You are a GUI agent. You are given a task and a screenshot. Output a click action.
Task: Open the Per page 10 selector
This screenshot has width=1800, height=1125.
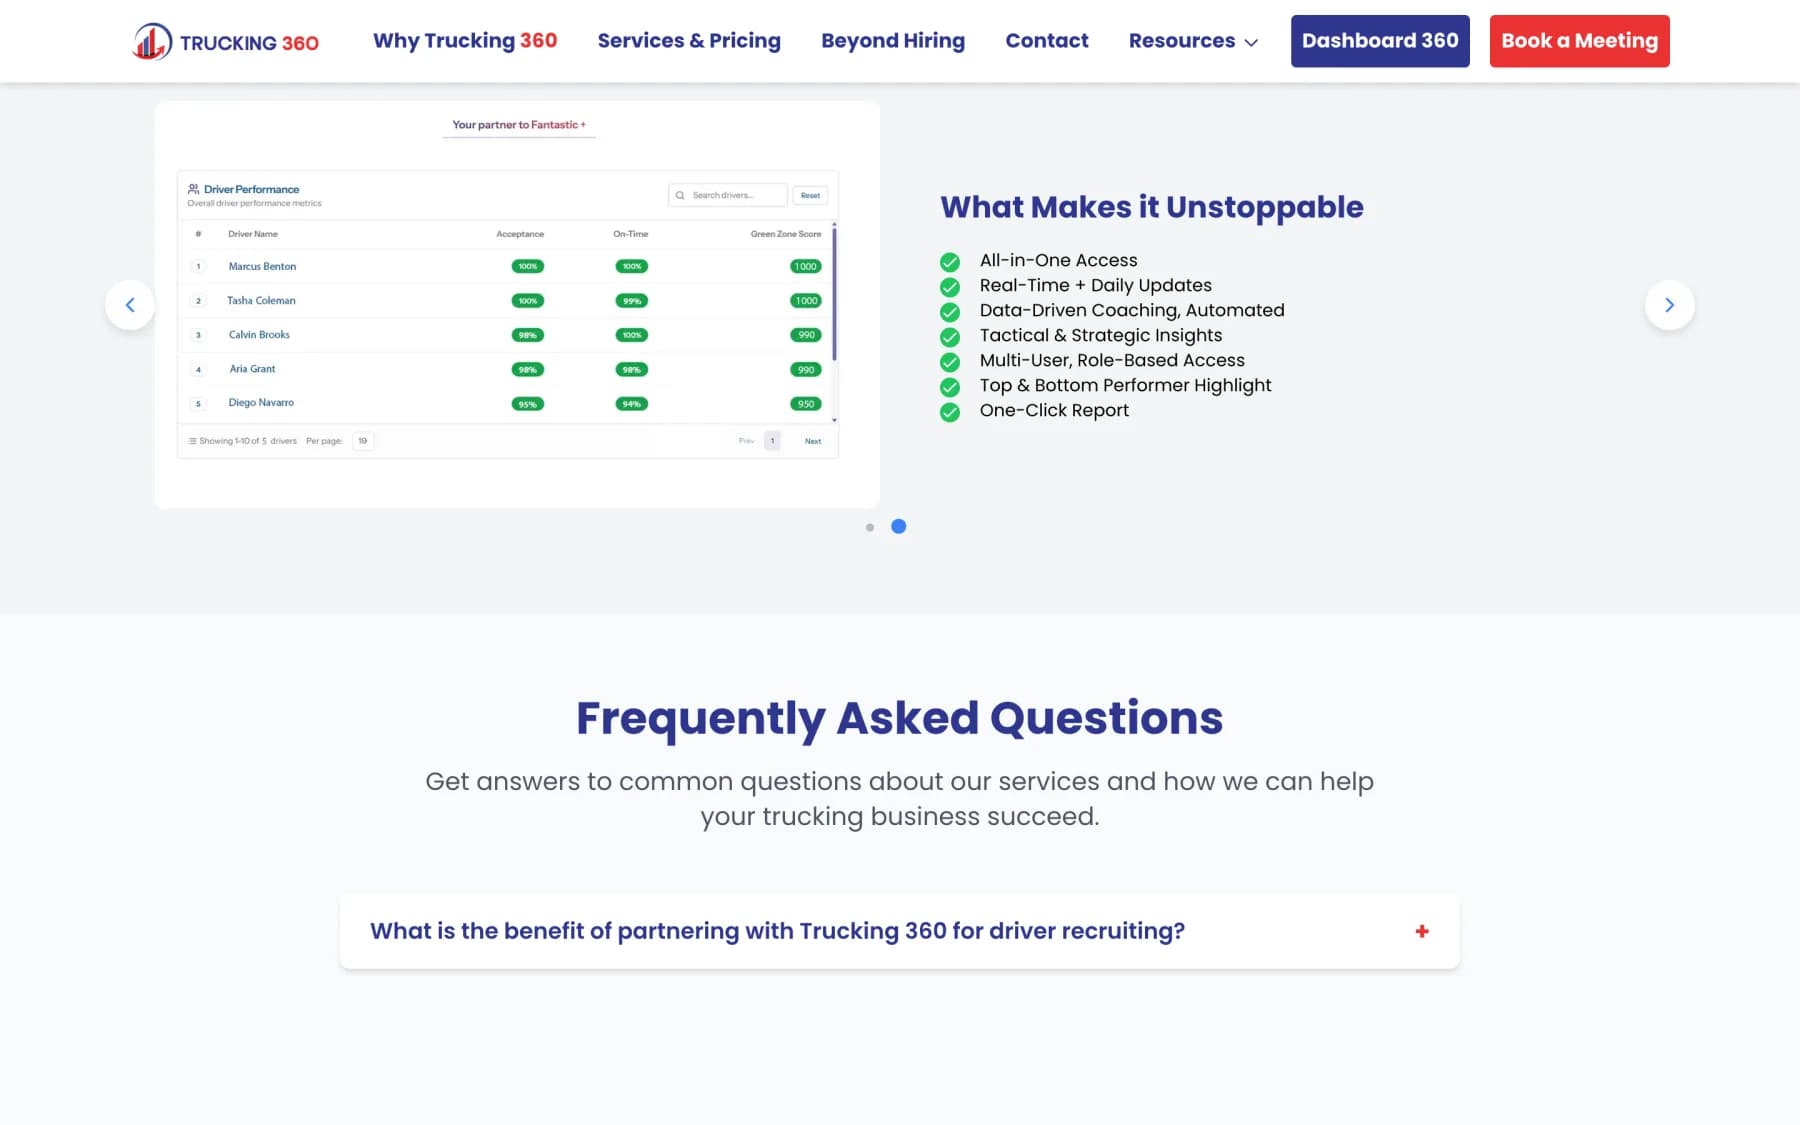click(363, 441)
